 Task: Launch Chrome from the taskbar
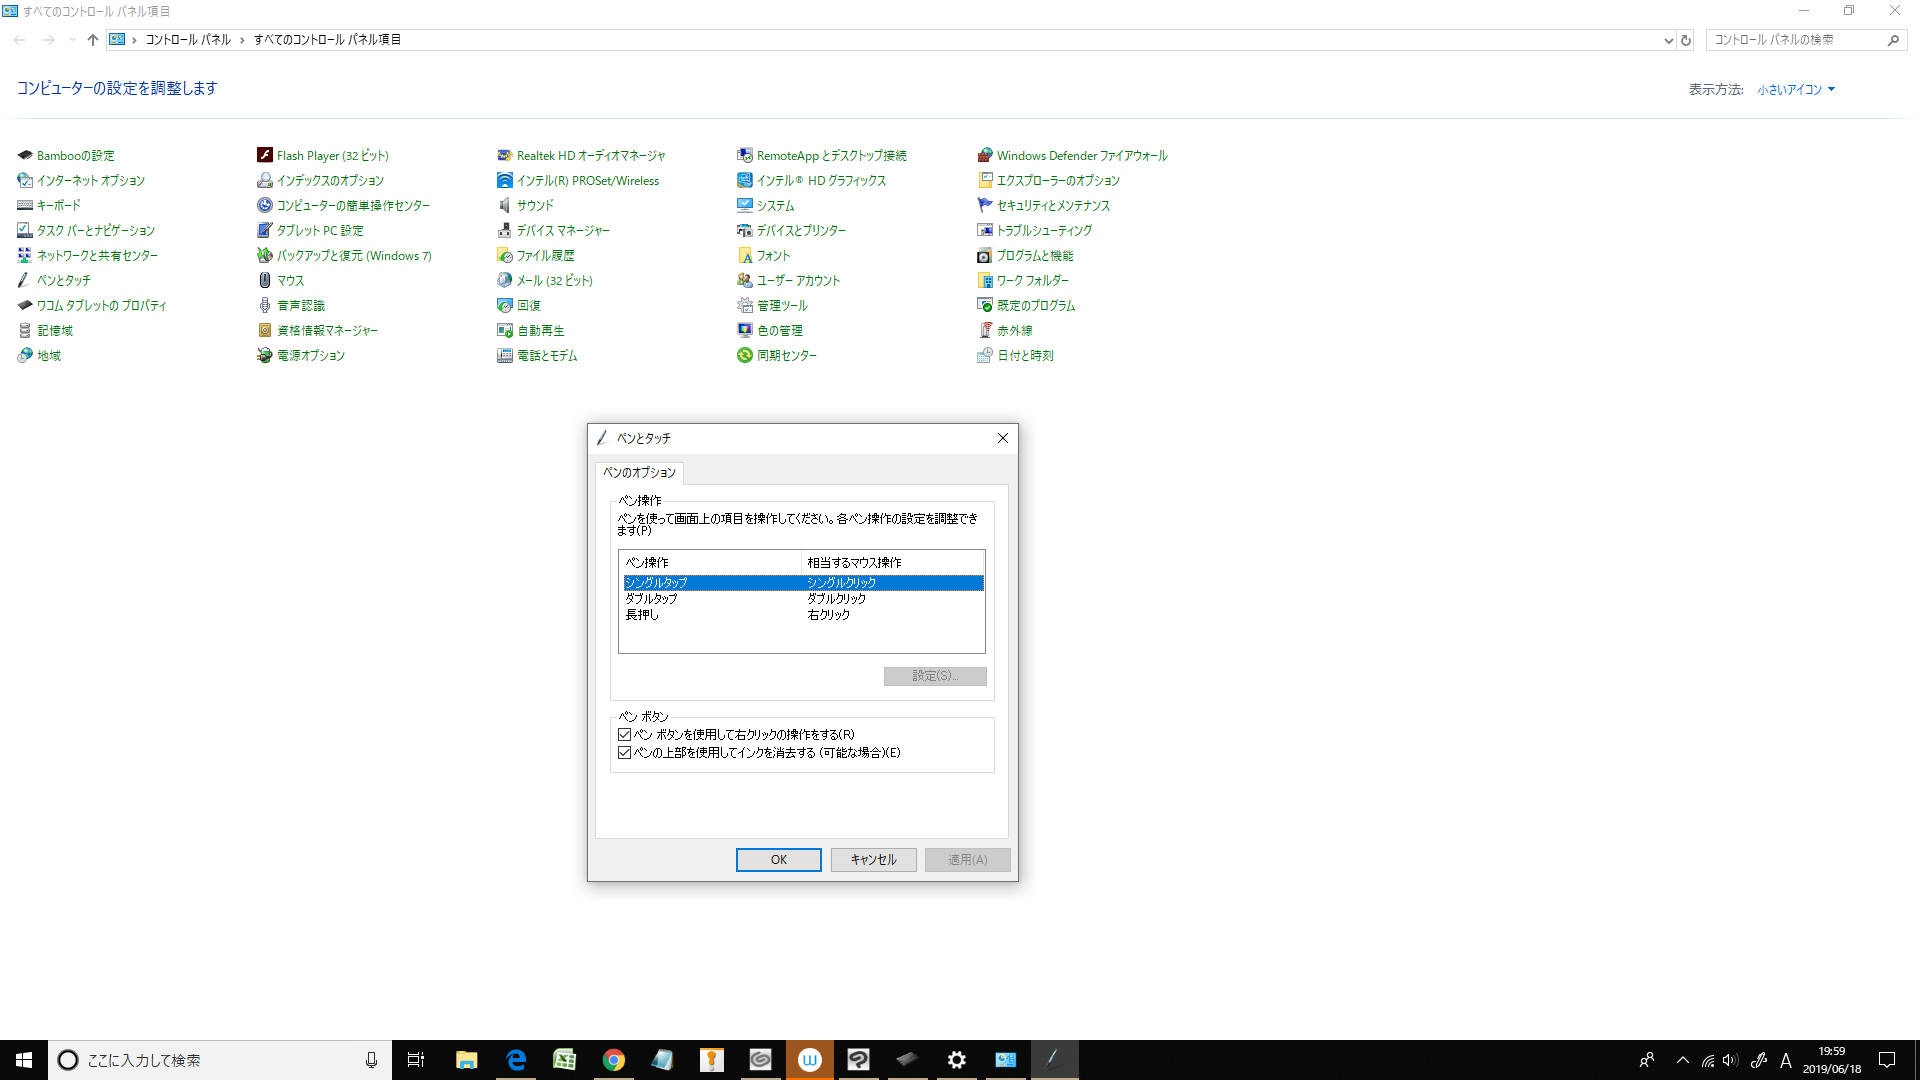click(x=613, y=1060)
